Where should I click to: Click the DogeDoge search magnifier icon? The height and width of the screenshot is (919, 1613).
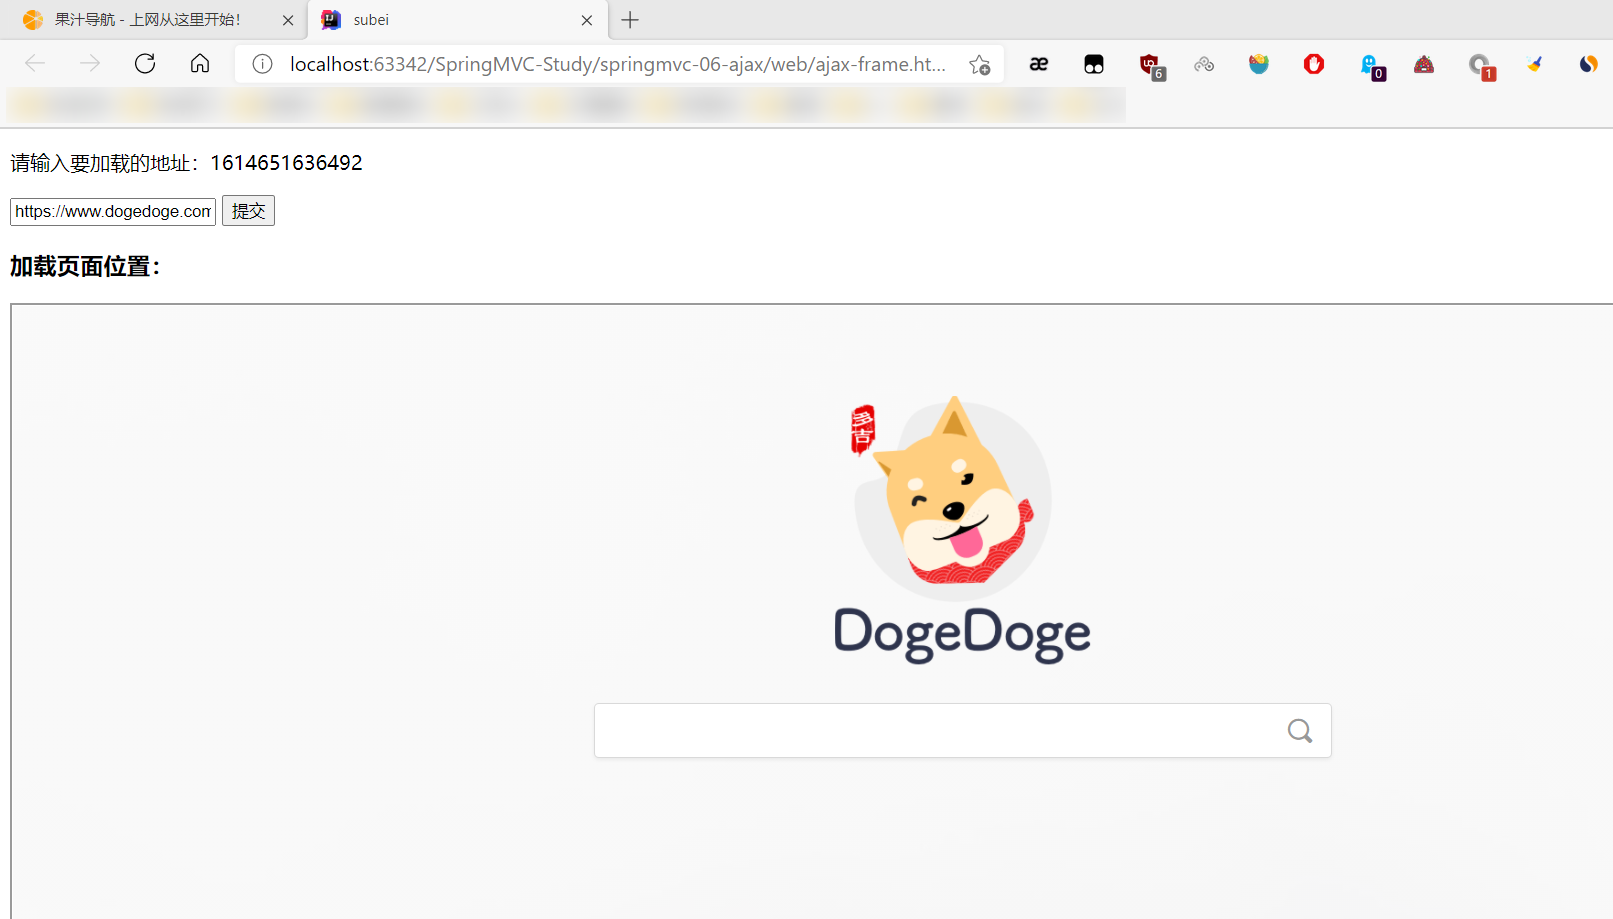pyautogui.click(x=1299, y=731)
